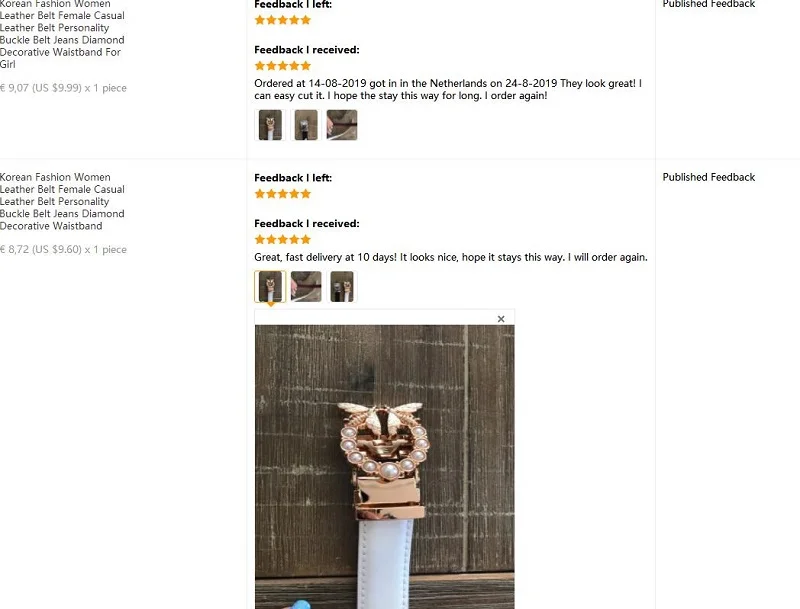Click the € 9,07 price text
The image size is (800, 609).
[x=63, y=88]
